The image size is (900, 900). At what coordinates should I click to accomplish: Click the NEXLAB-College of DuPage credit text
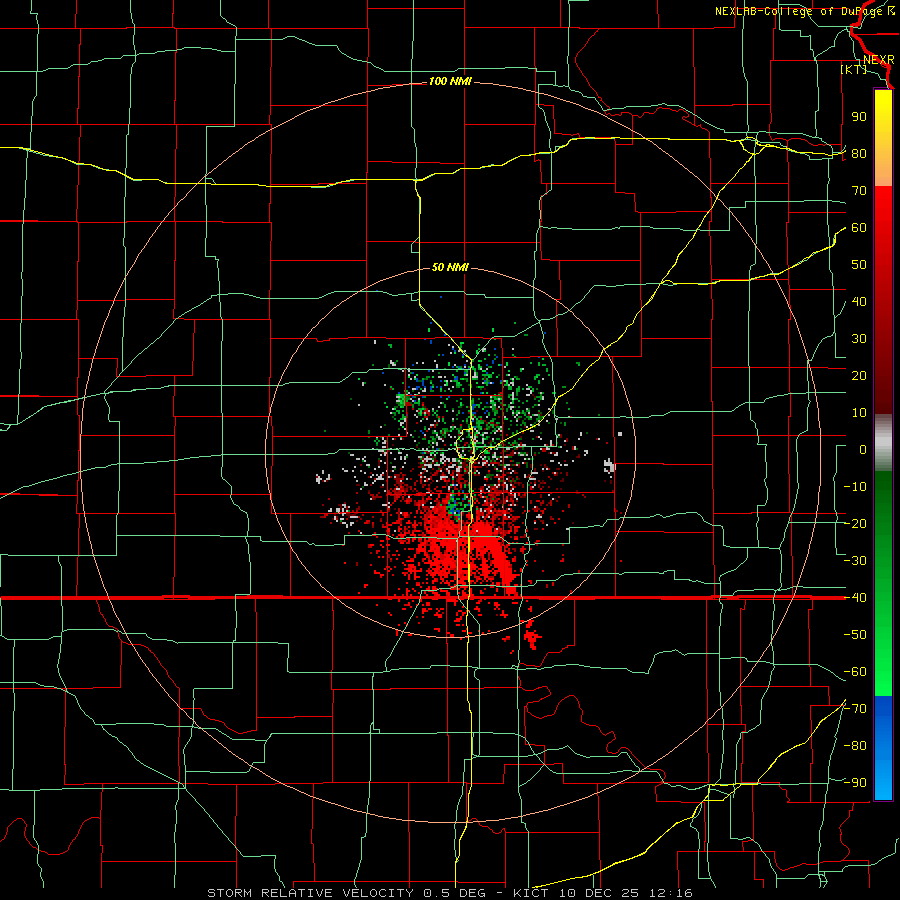(x=804, y=11)
